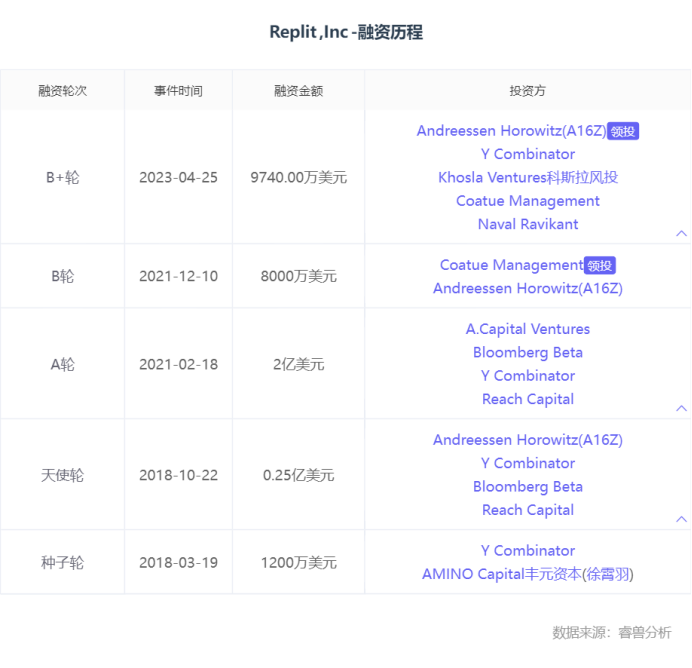Select the 天使轮 round cell
The height and width of the screenshot is (668, 692).
click(x=62, y=475)
